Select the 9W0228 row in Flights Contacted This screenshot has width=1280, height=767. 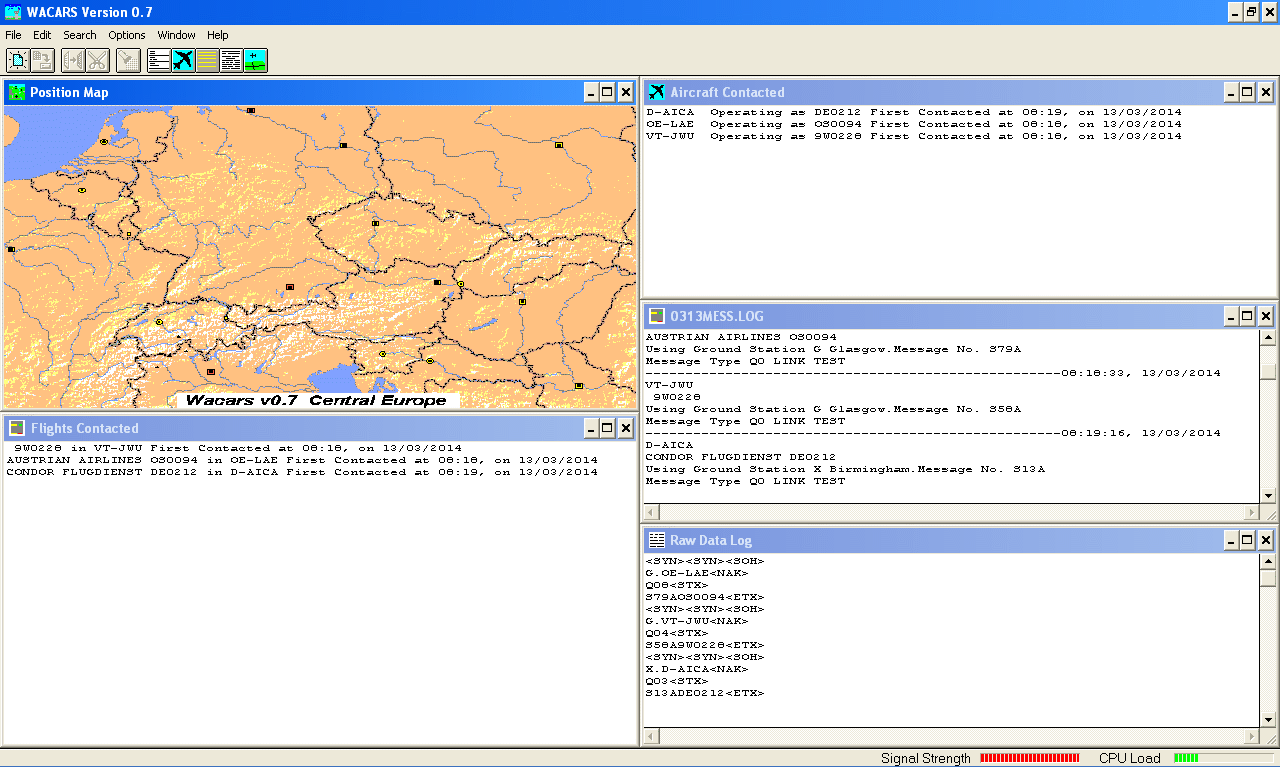pos(237,448)
